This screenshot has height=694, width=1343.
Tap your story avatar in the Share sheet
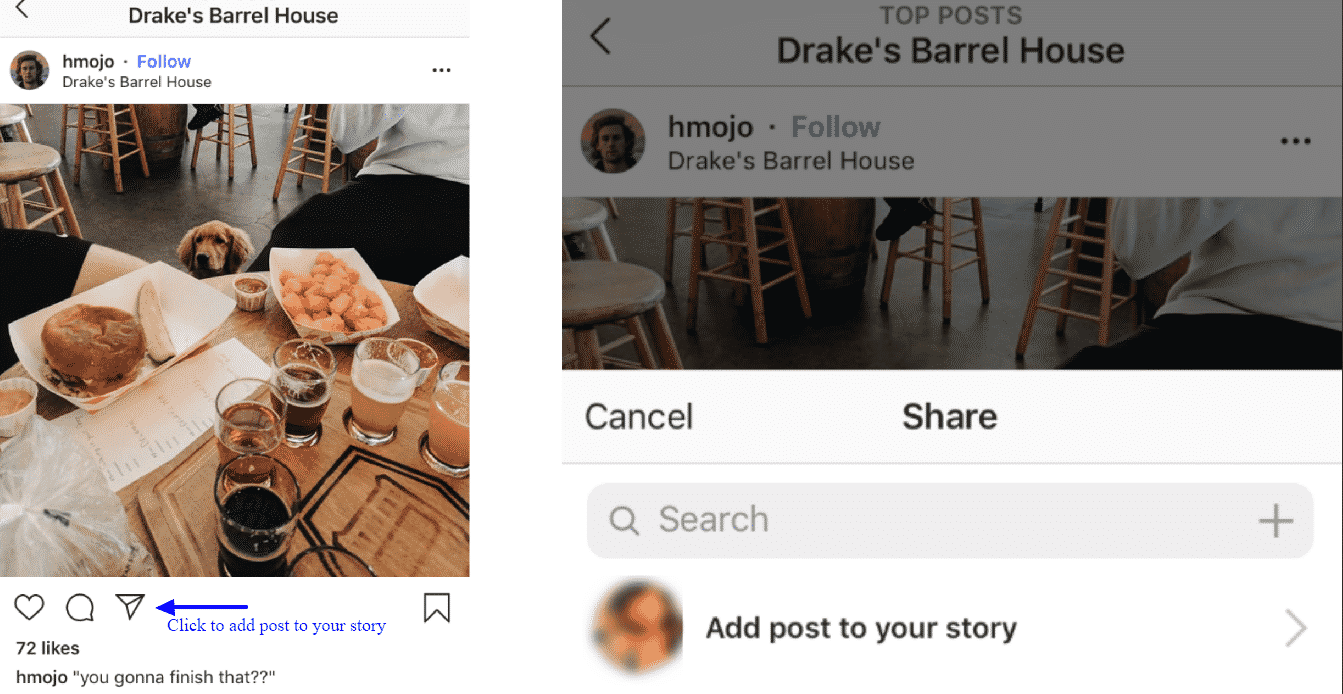coord(637,627)
